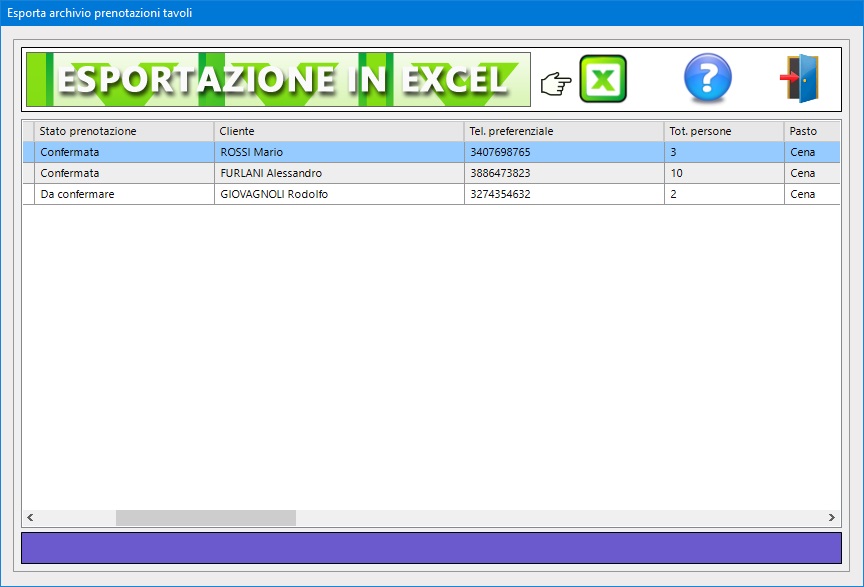Click Cena cell in FURLANI Alessandro row
Image resolution: width=864 pixels, height=587 pixels.
pos(812,173)
